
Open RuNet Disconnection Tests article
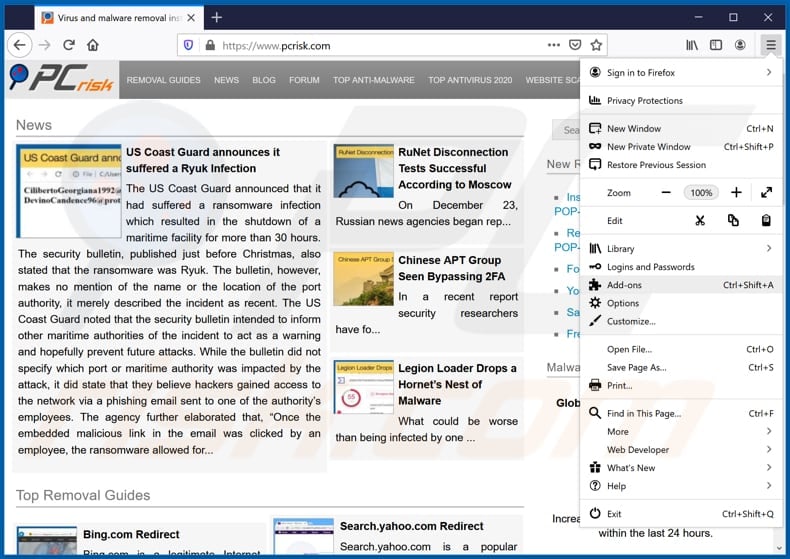(x=454, y=168)
